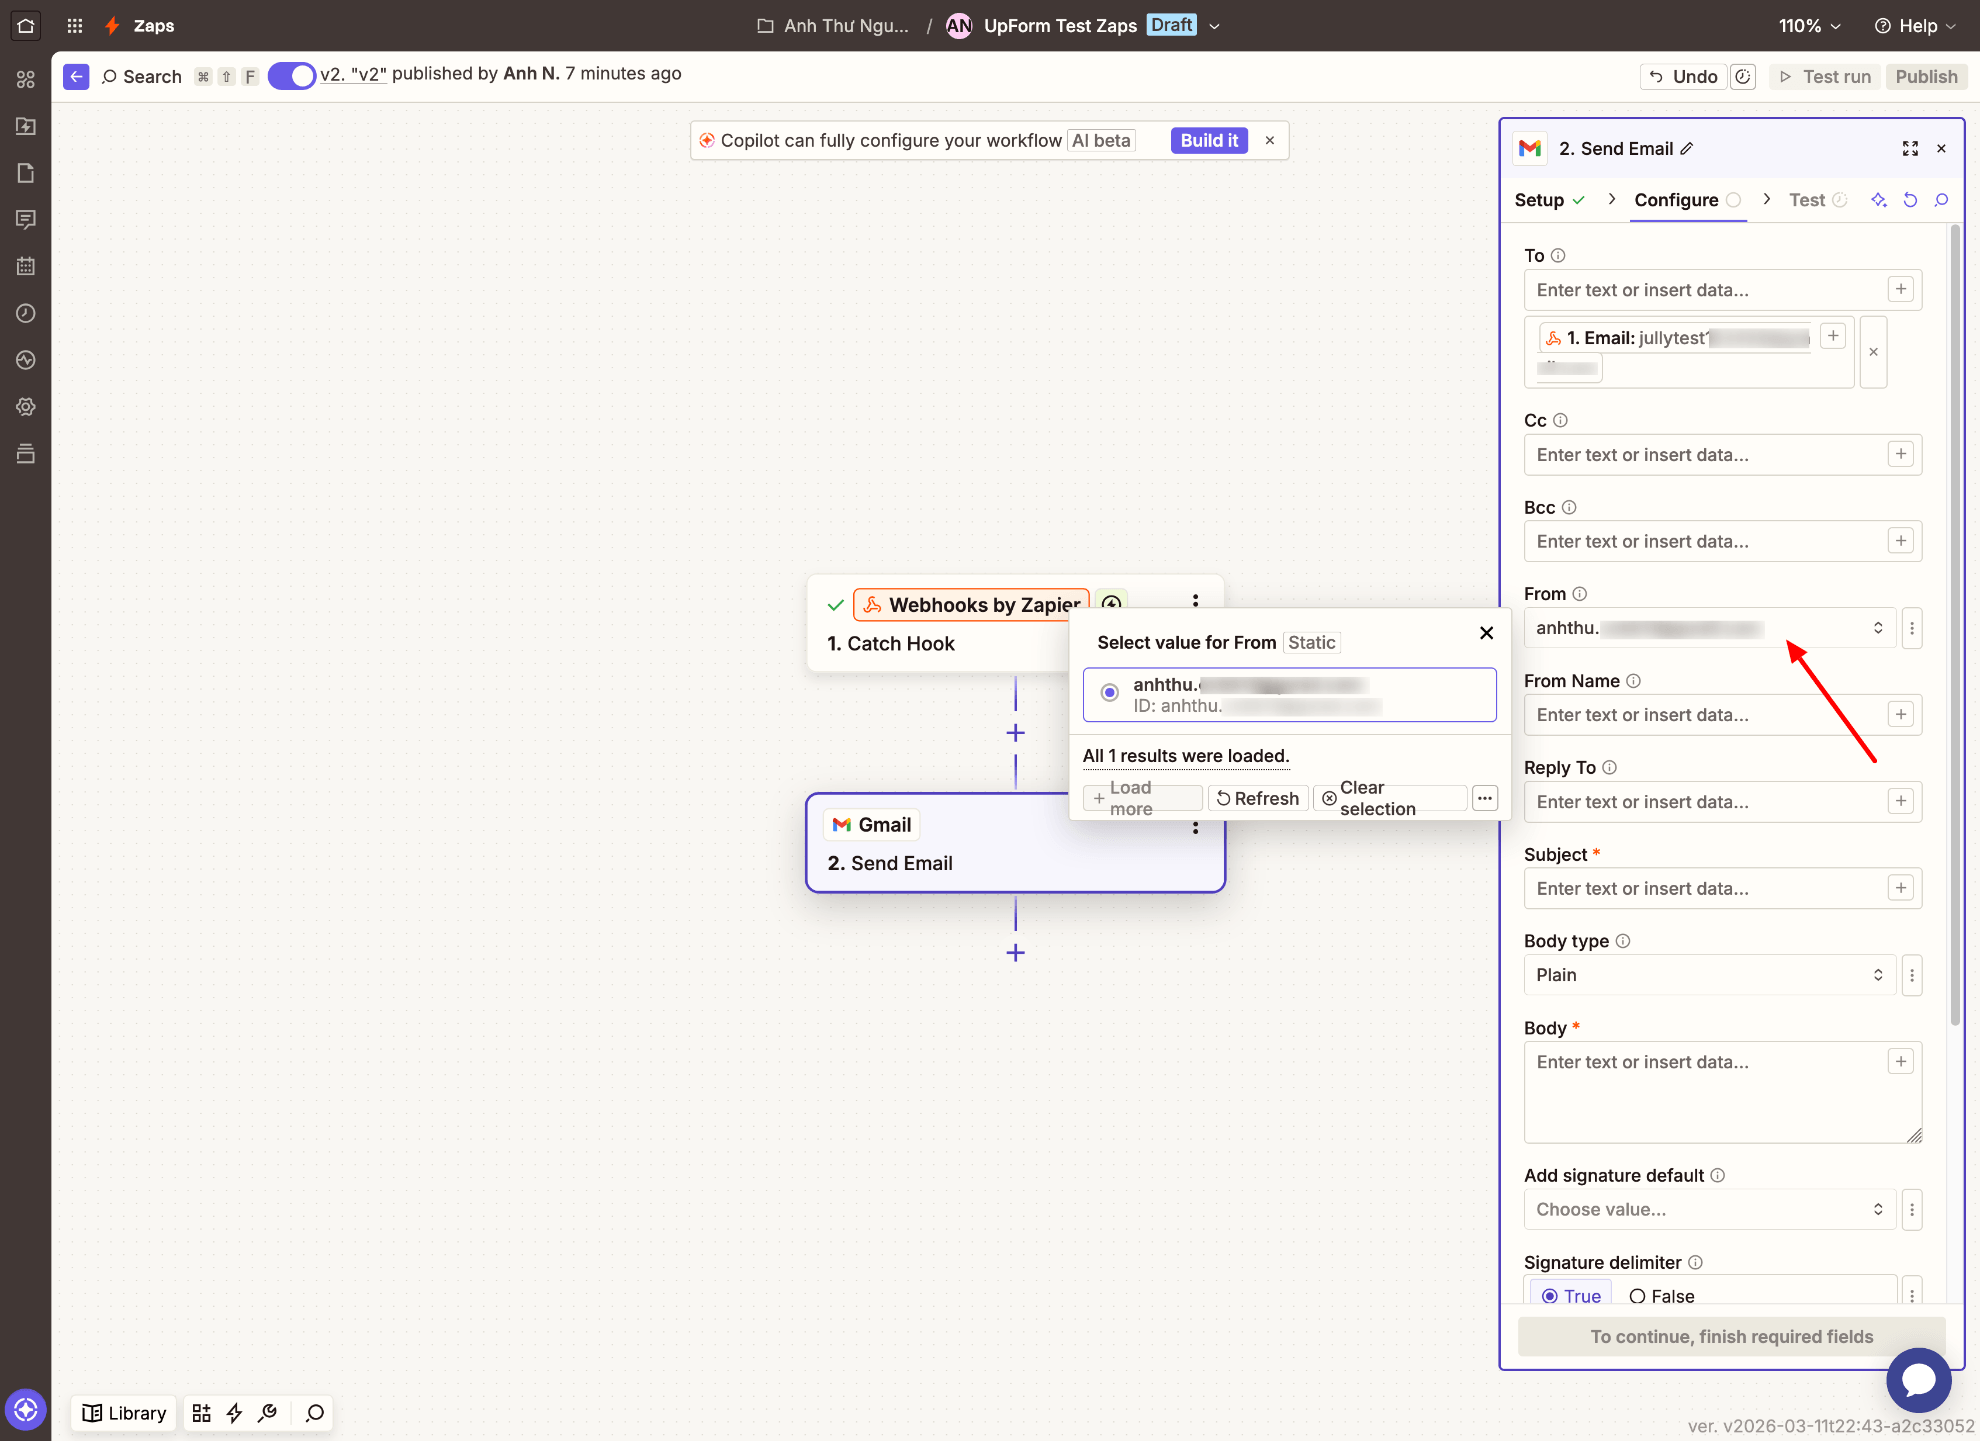The image size is (1980, 1441).
Task: Toggle the Zap on/off switch
Action: (x=291, y=76)
